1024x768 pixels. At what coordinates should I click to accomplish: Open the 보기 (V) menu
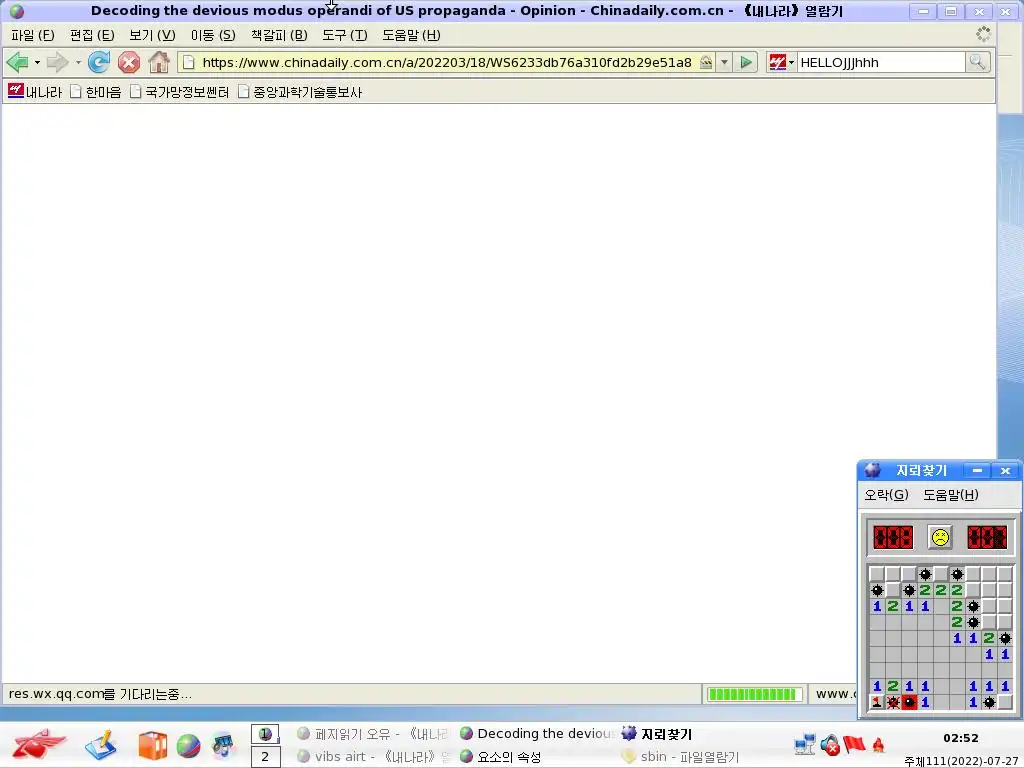pyautogui.click(x=152, y=35)
